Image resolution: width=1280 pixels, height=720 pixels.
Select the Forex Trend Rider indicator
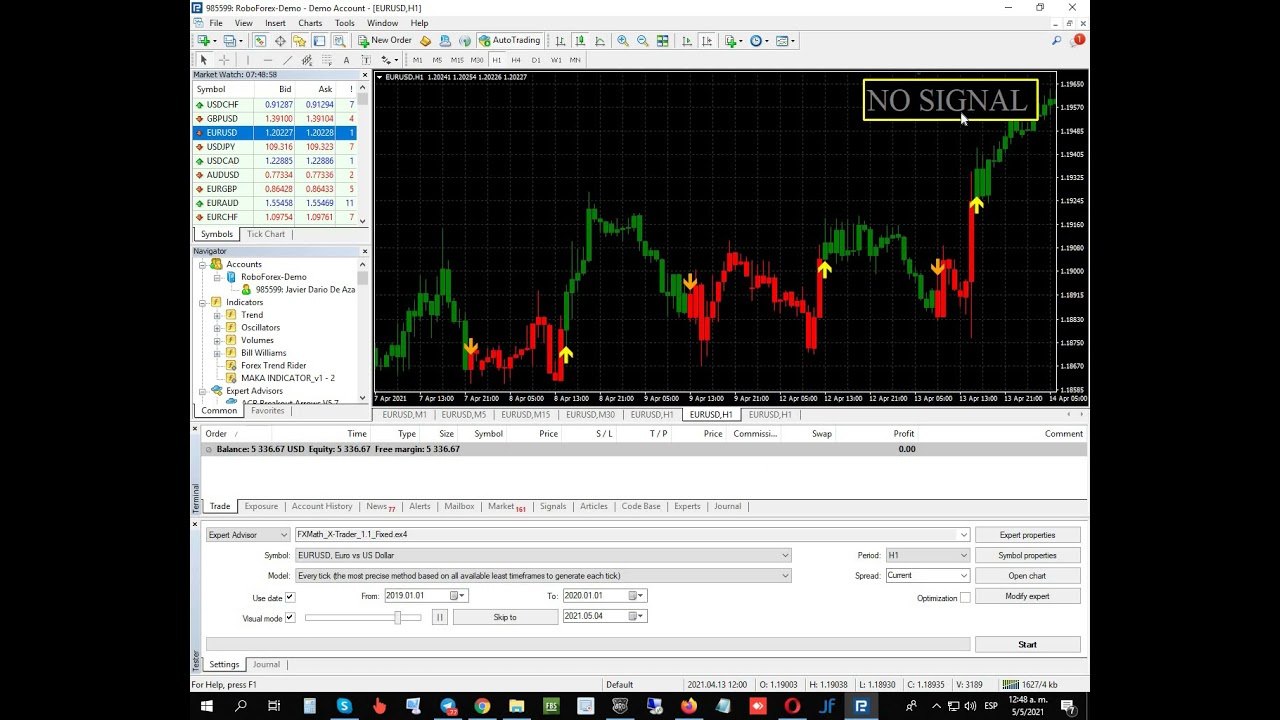coord(273,365)
